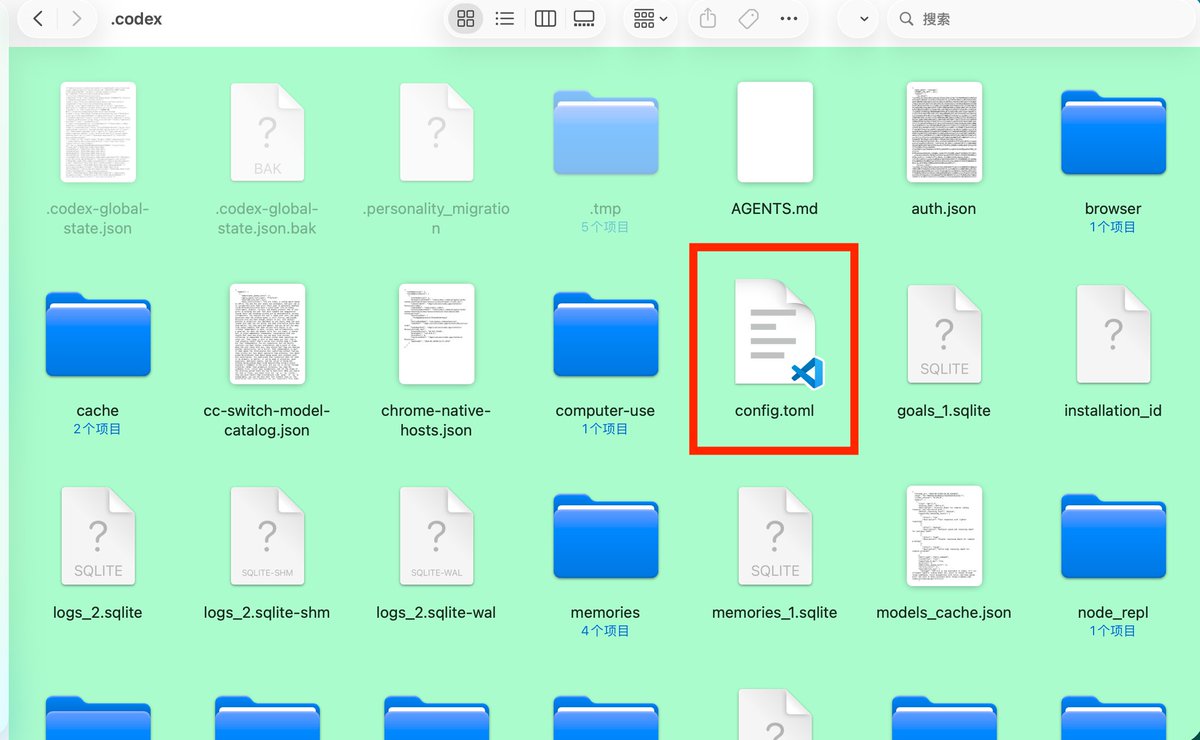Viewport: 1200px width, 740px height.
Task: Switch to list view
Action: pyautogui.click(x=505, y=18)
